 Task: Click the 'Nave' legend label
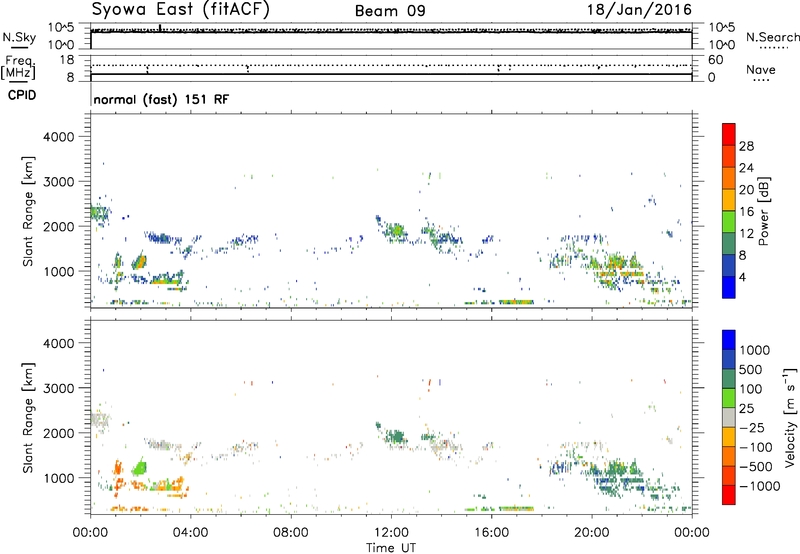(x=761, y=70)
